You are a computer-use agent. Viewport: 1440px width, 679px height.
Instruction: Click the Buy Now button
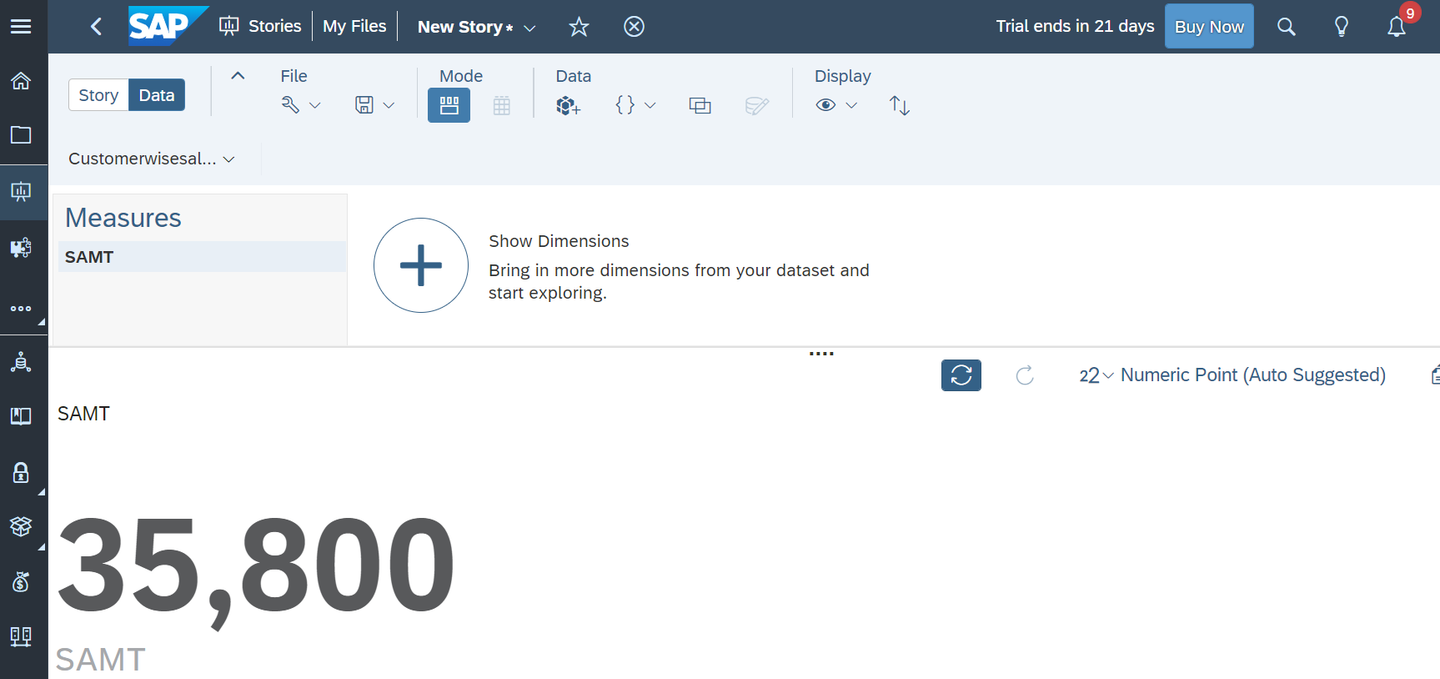(1209, 27)
